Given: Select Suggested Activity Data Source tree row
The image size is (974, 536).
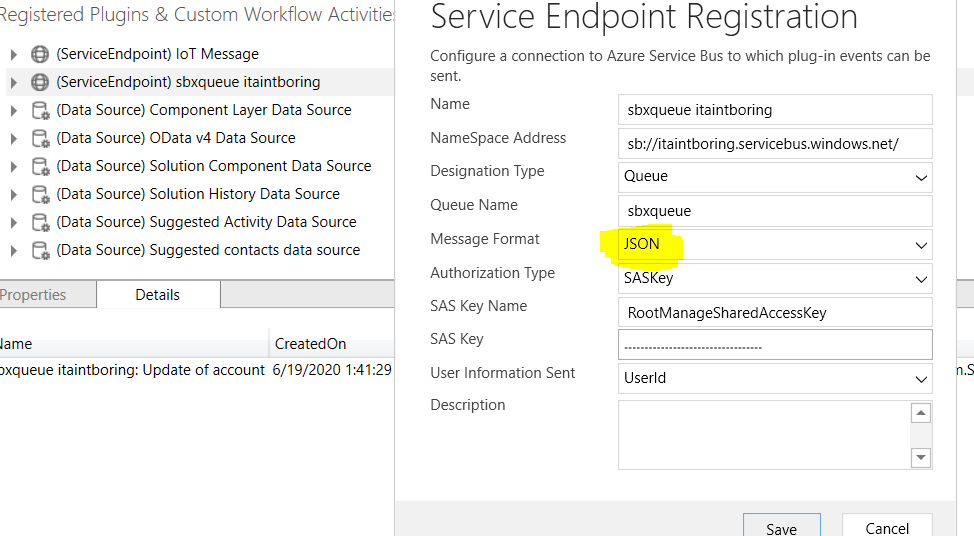Looking at the screenshot, I should [200, 222].
